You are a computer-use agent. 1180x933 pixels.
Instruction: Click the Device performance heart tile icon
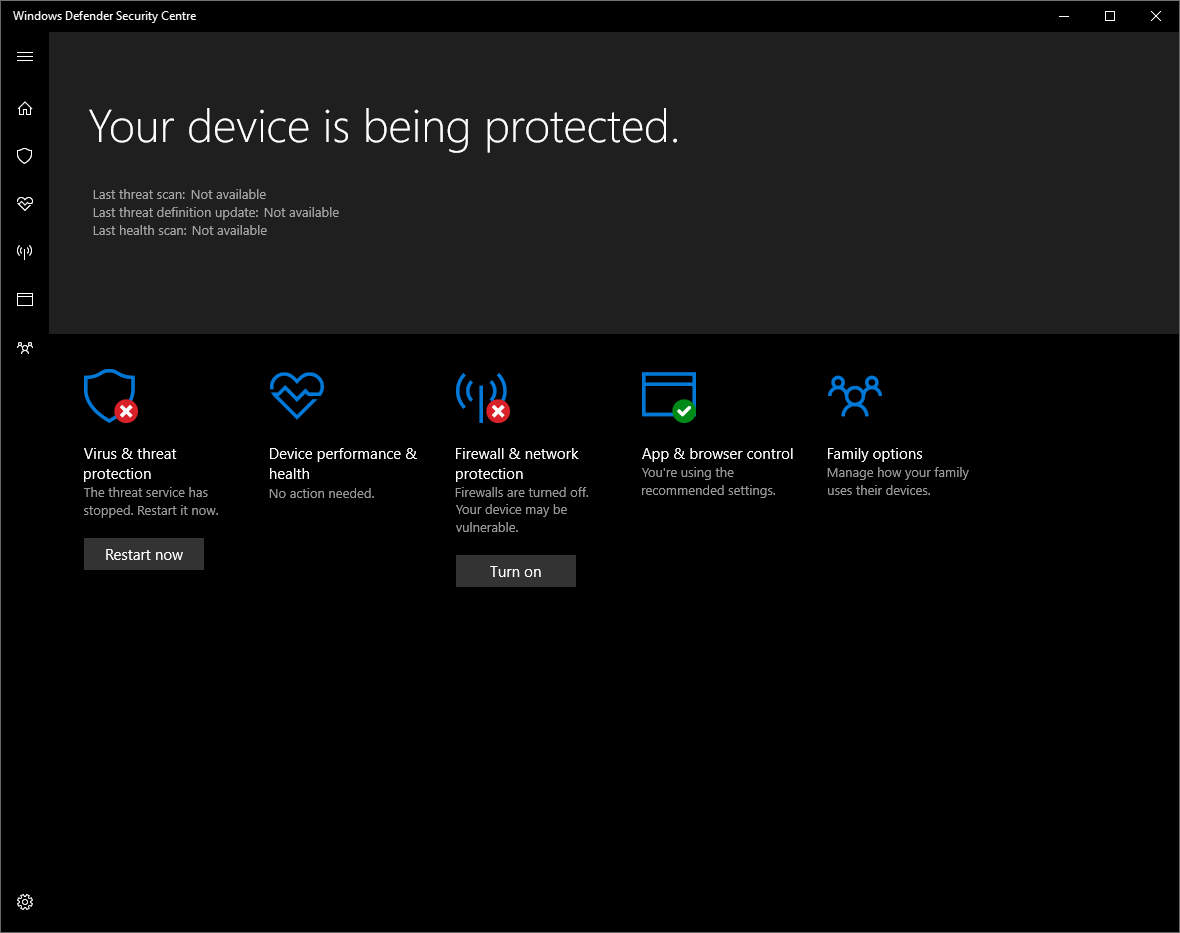coord(296,395)
